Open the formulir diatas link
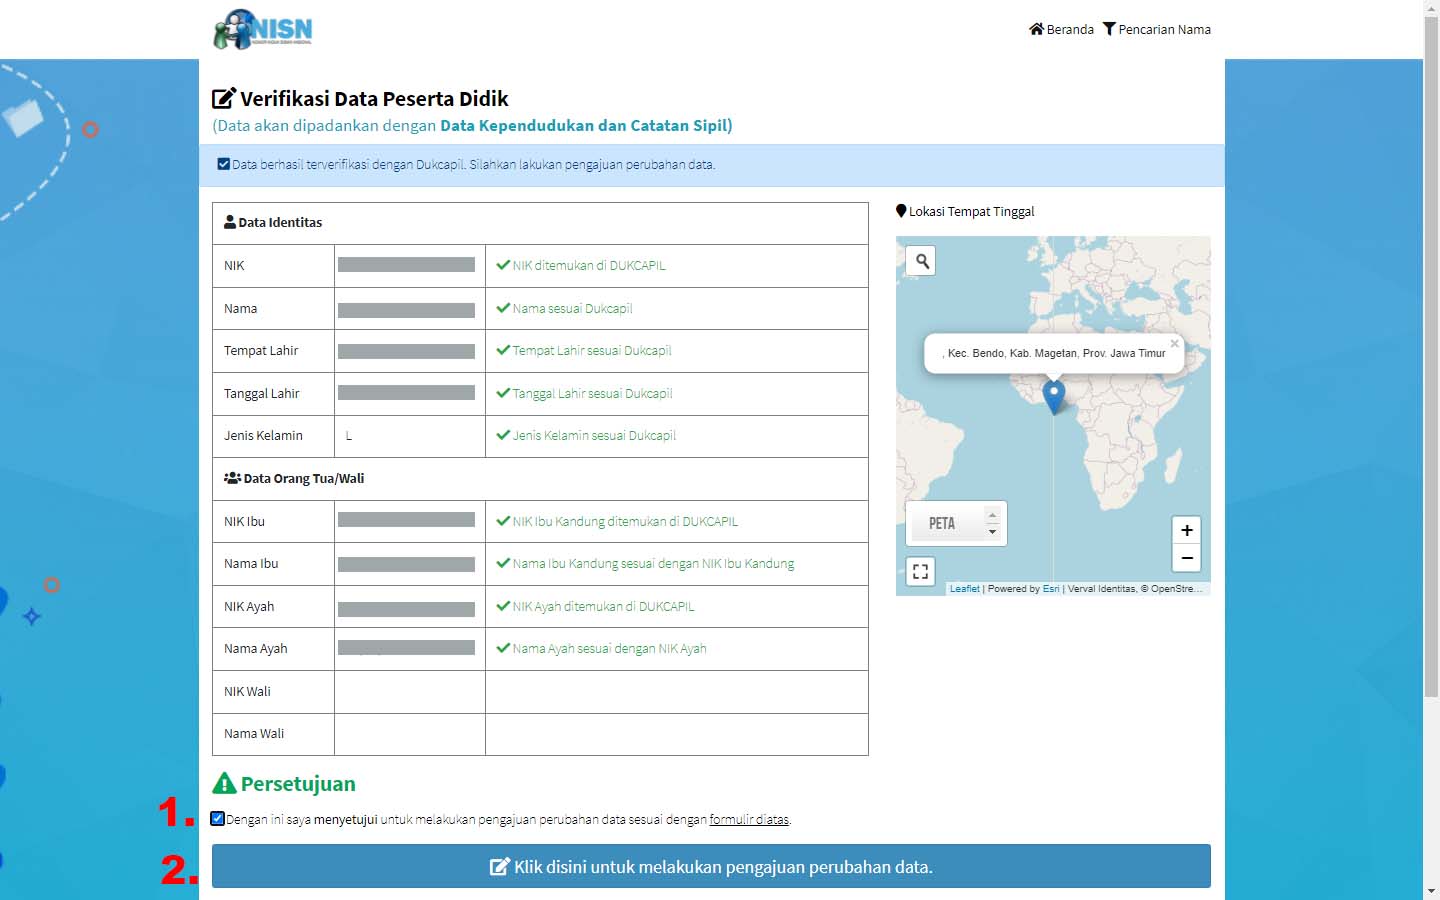Image resolution: width=1440 pixels, height=900 pixels. 748,818
